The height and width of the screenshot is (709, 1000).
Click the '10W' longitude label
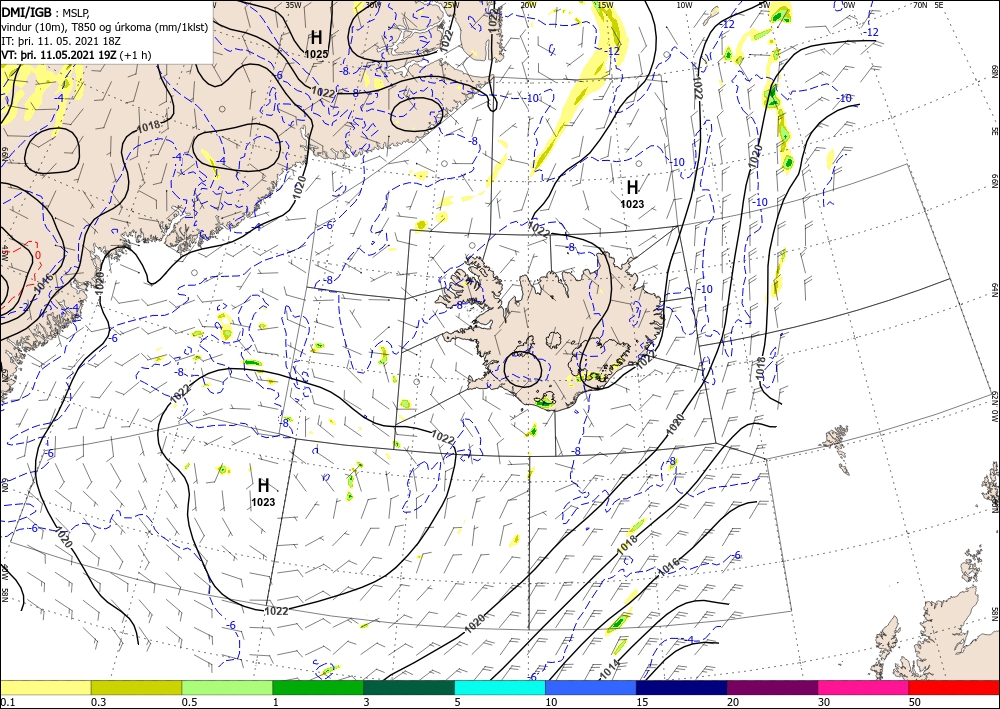(x=684, y=5)
